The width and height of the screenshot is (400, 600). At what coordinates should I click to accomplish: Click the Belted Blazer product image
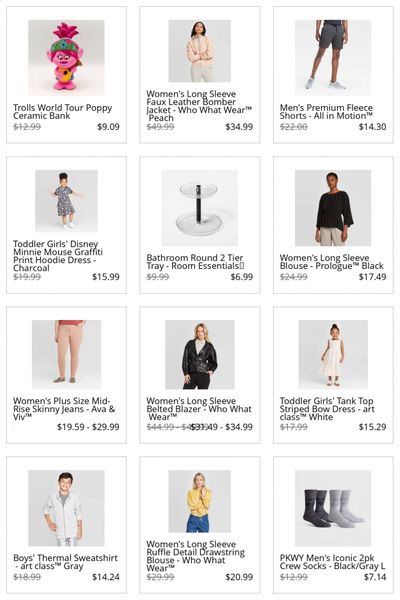click(x=199, y=354)
